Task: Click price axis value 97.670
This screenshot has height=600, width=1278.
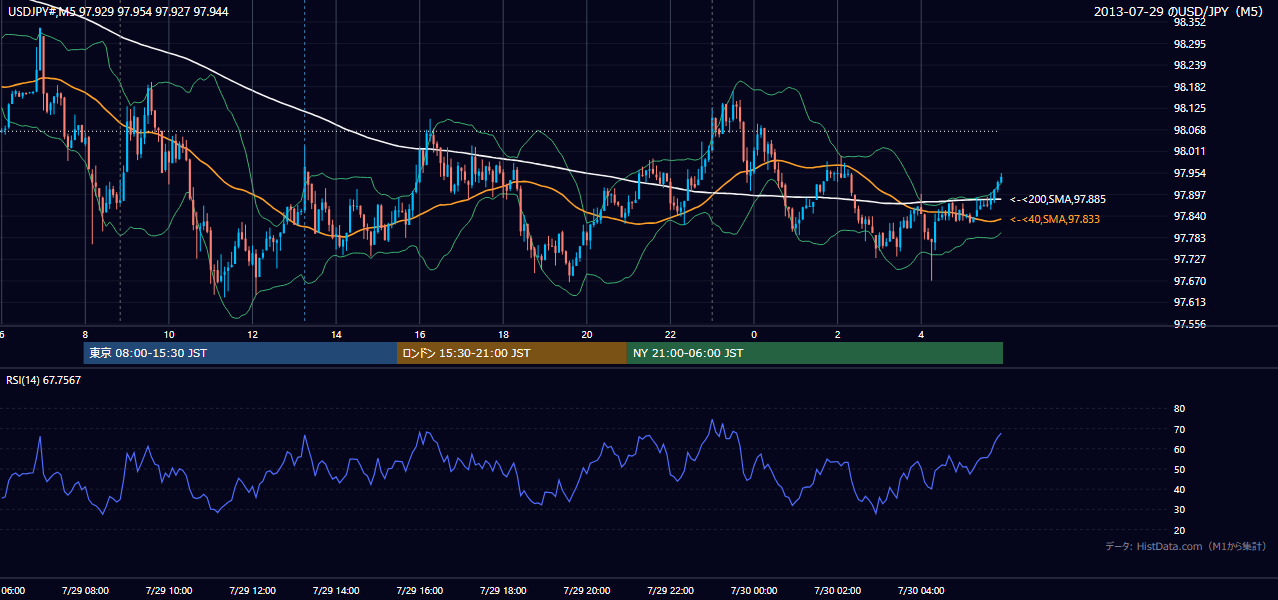Action: click(1190, 280)
